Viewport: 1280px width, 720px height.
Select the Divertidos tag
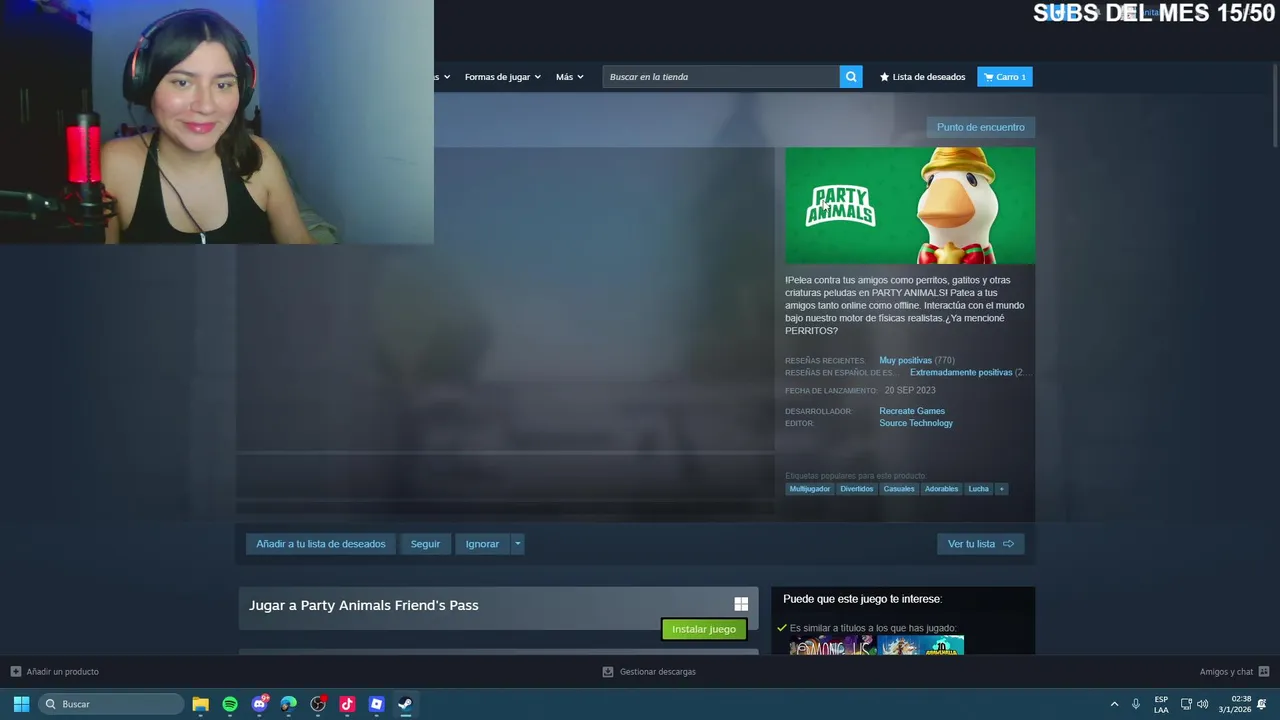point(856,489)
